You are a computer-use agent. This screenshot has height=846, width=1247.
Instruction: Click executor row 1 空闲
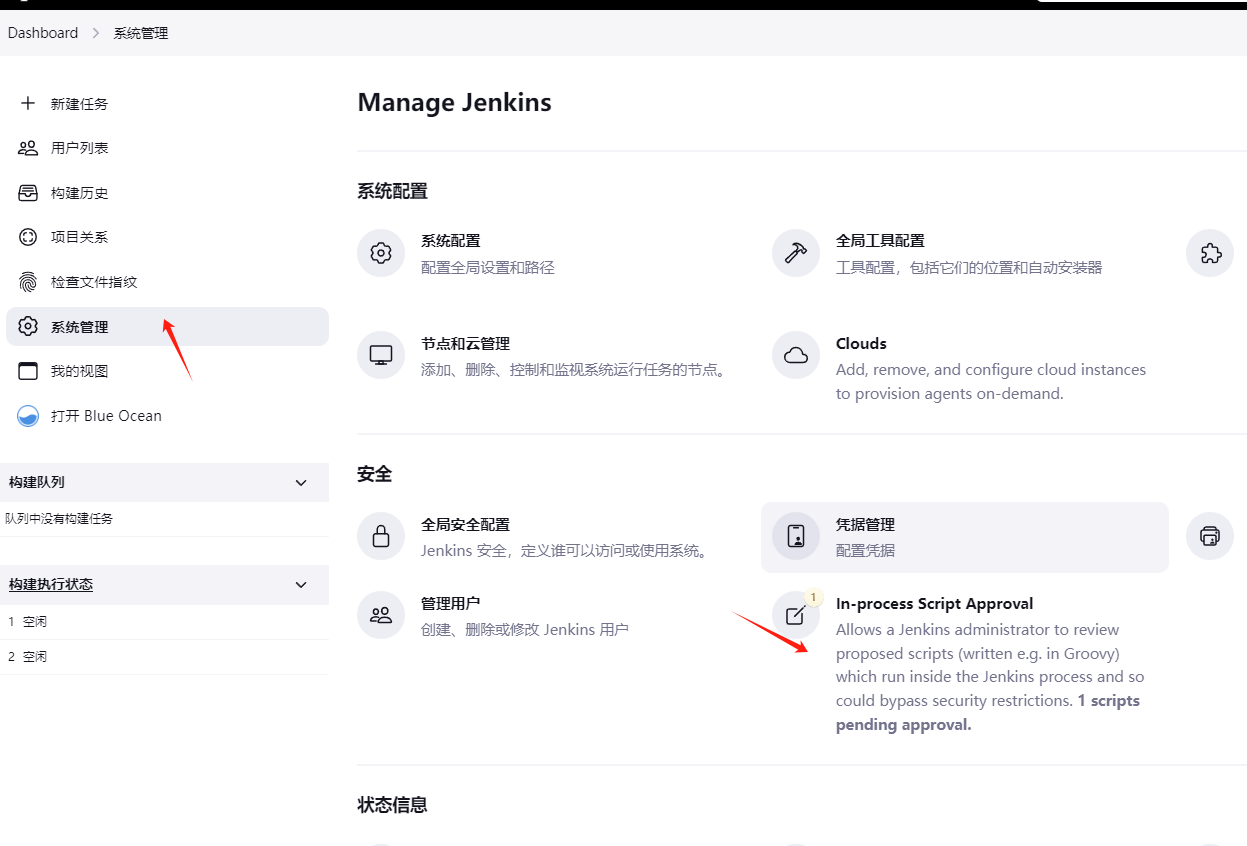pyautogui.click(x=164, y=621)
